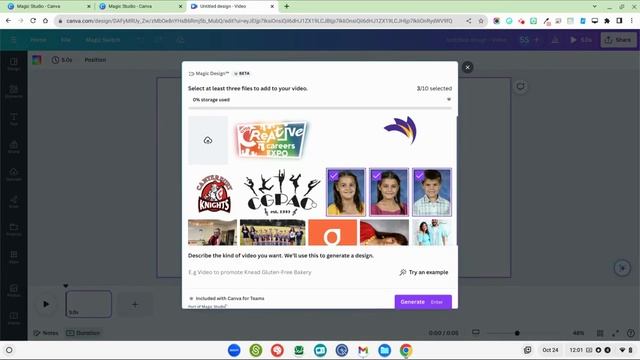Select the team group photo thumbnail
640x360 pixels.
(x=272, y=232)
